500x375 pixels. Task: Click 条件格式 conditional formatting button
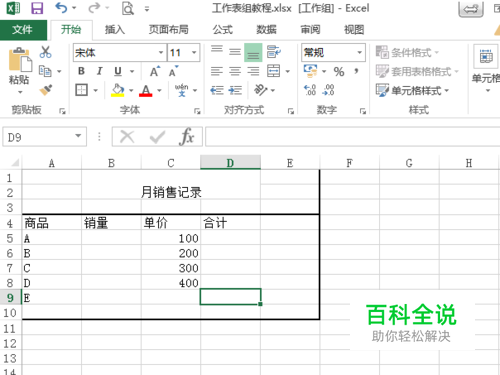[x=407, y=52]
